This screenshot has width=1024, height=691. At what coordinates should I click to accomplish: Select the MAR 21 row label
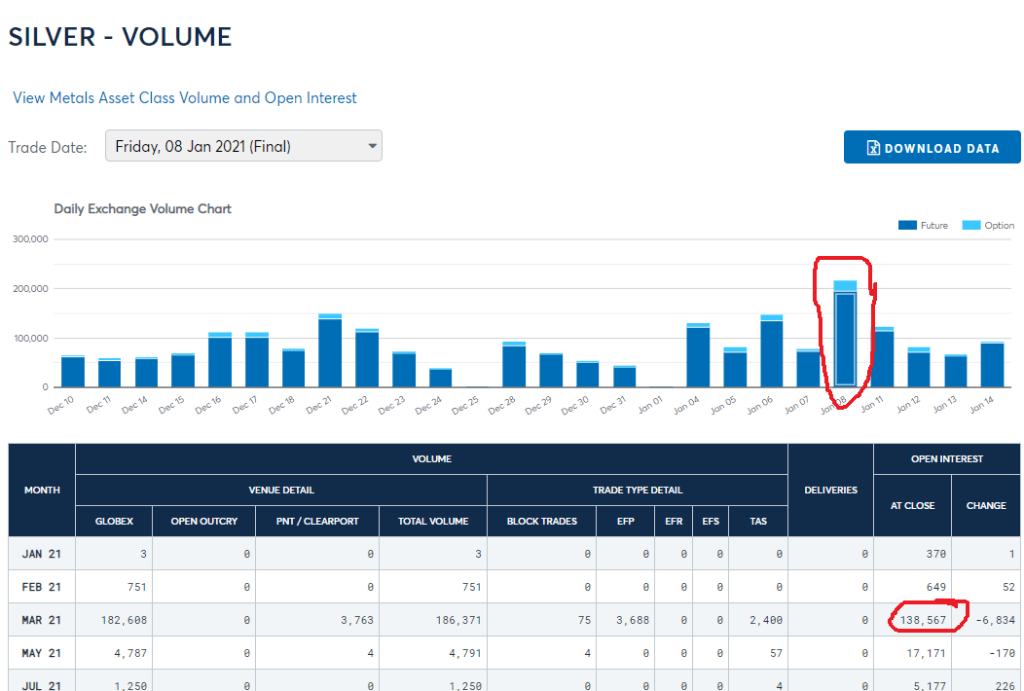pos(41,620)
